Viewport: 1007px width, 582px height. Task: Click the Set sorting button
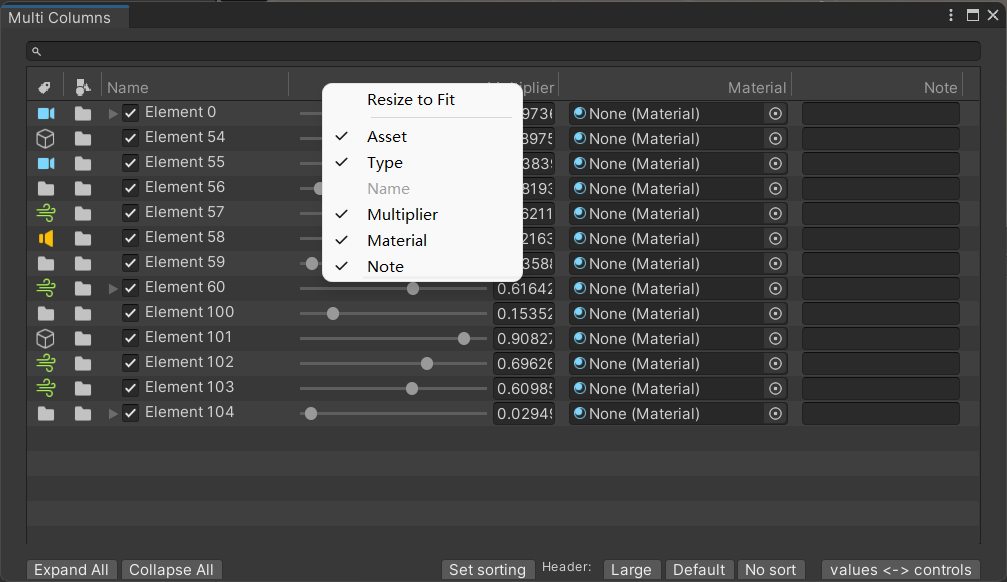487,570
